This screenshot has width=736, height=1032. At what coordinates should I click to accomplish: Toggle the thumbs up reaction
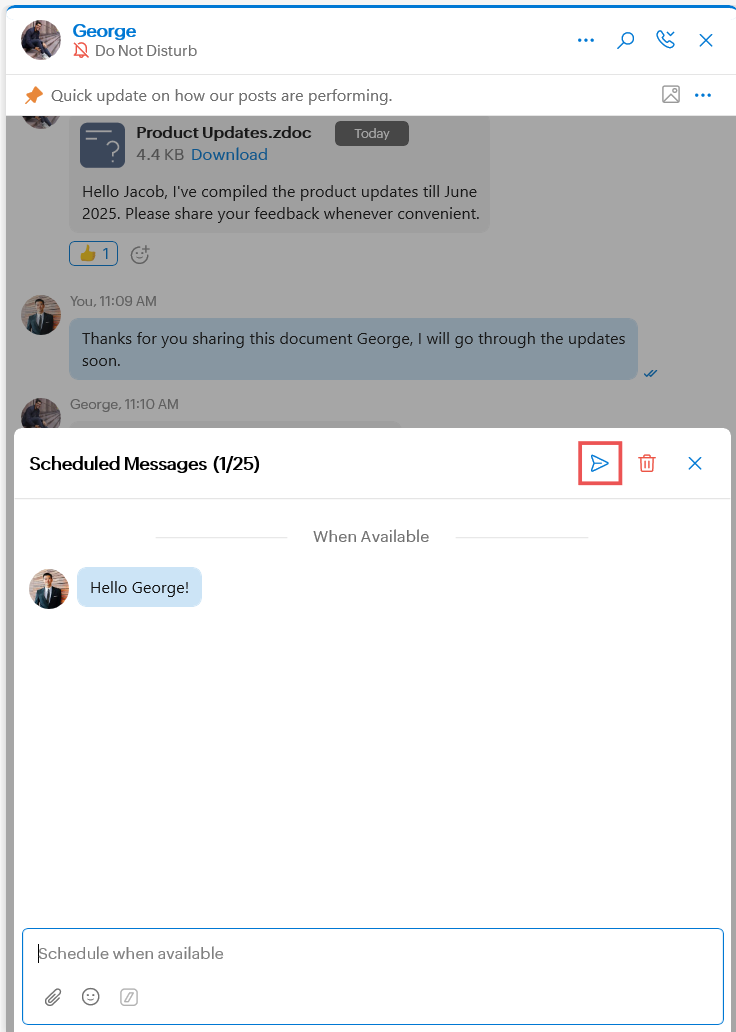[93, 254]
